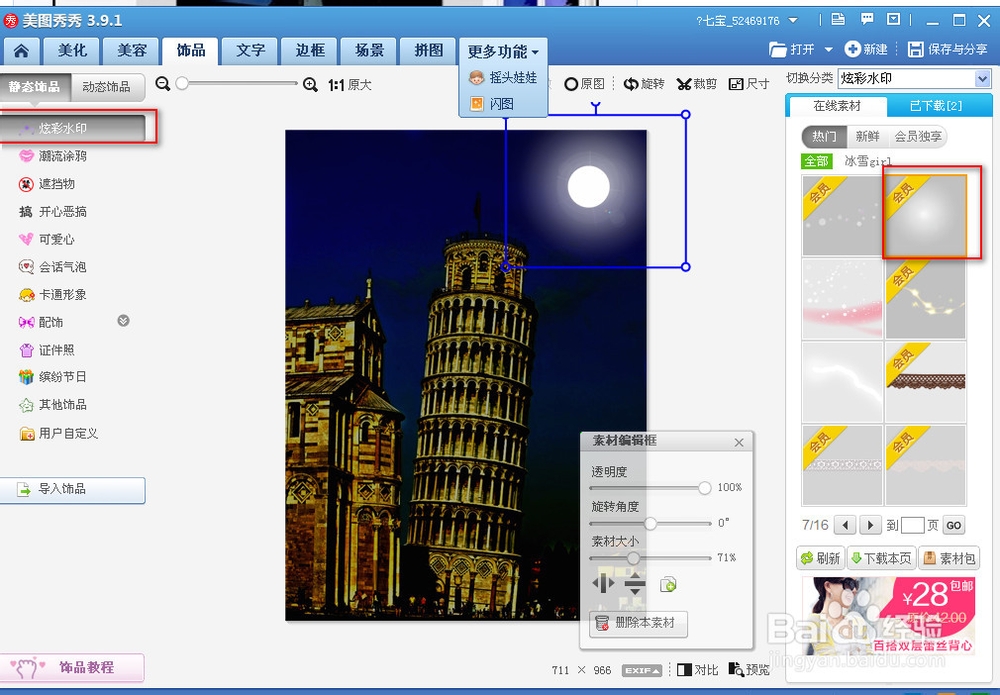The width and height of the screenshot is (1000, 695).
Task: Select 炫彩水印 category
Action: tap(75, 128)
